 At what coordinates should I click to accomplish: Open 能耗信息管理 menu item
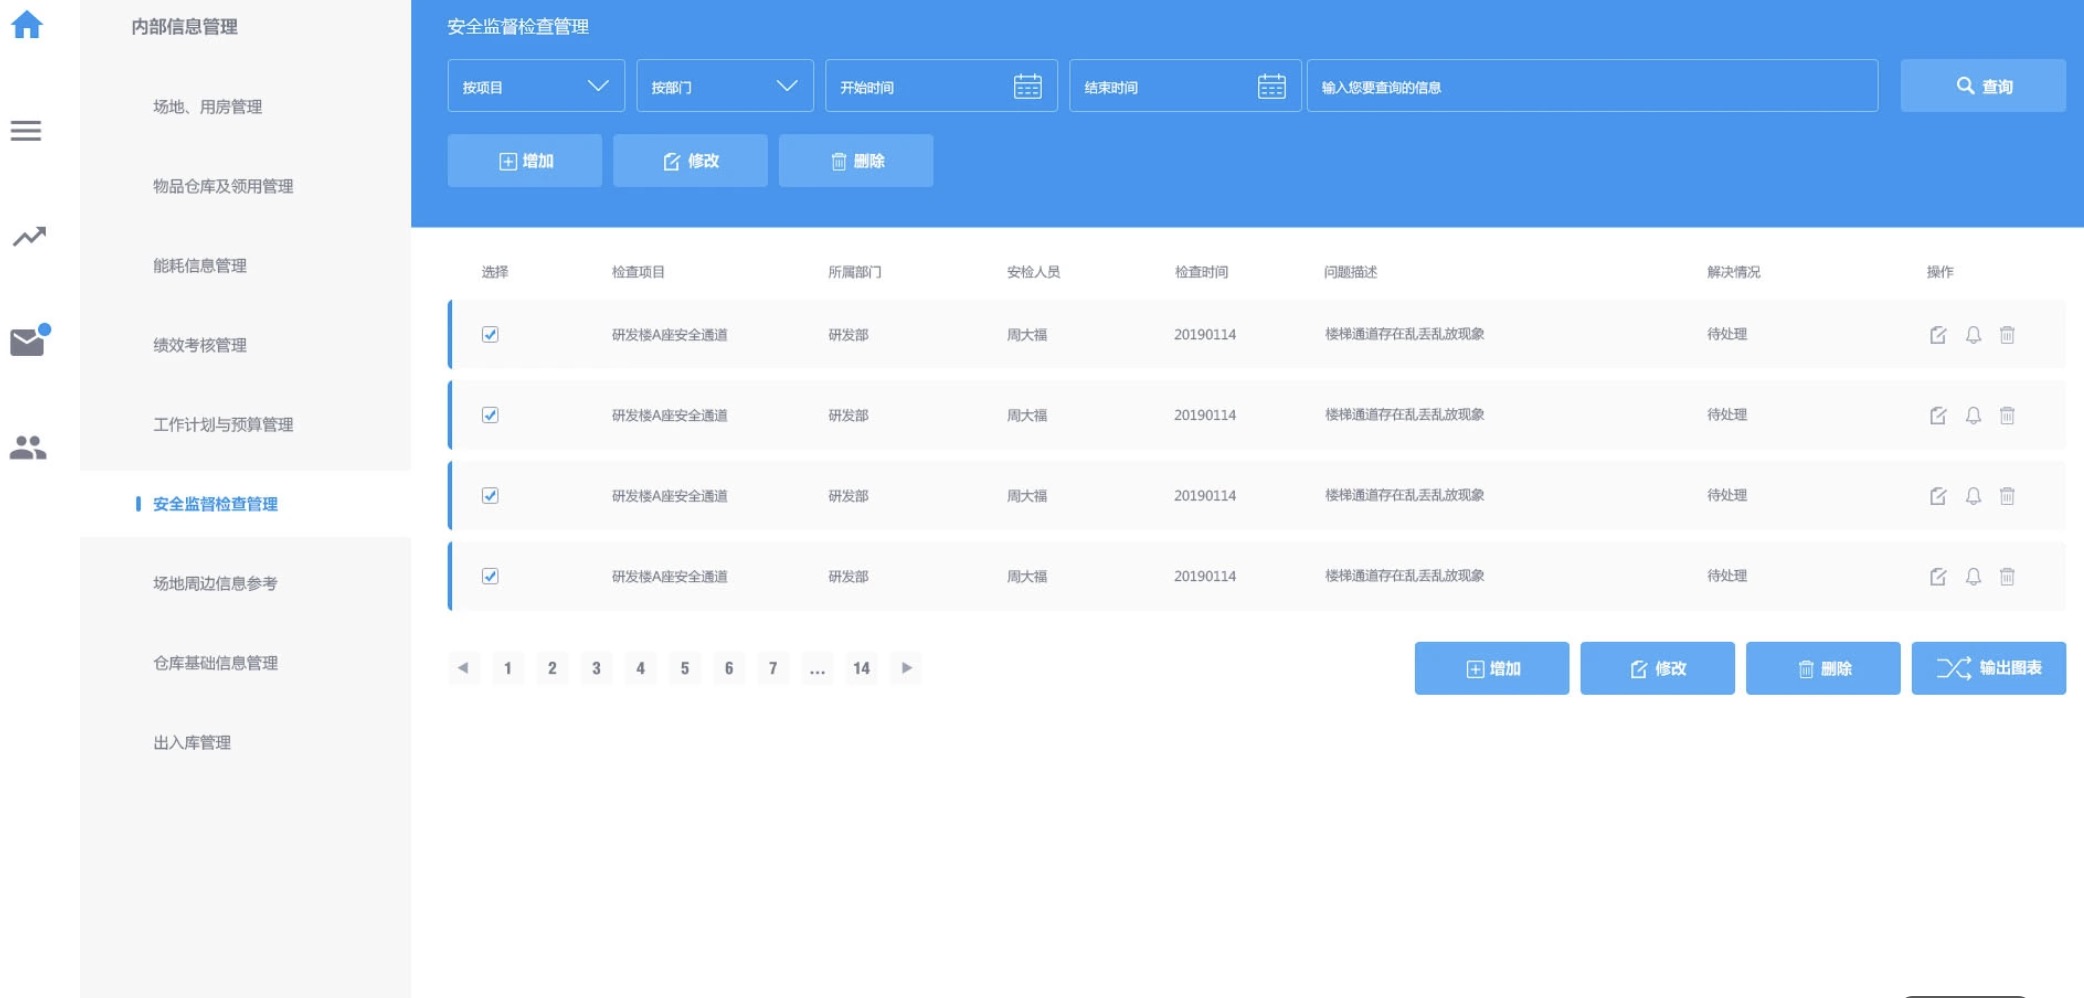point(200,265)
